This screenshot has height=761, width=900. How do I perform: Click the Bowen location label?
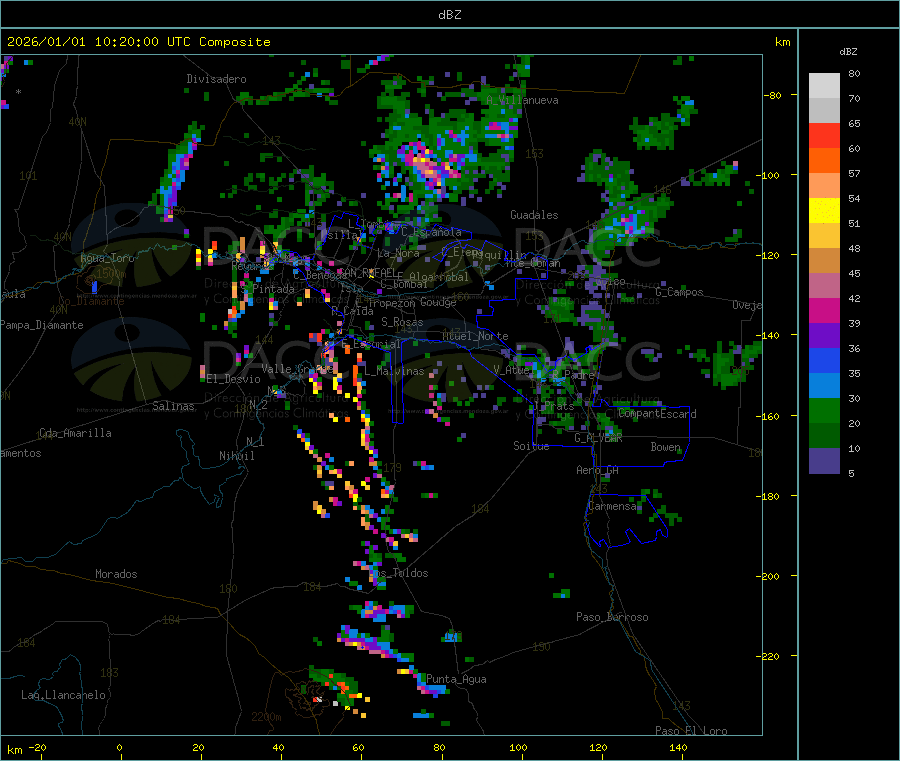[665, 447]
